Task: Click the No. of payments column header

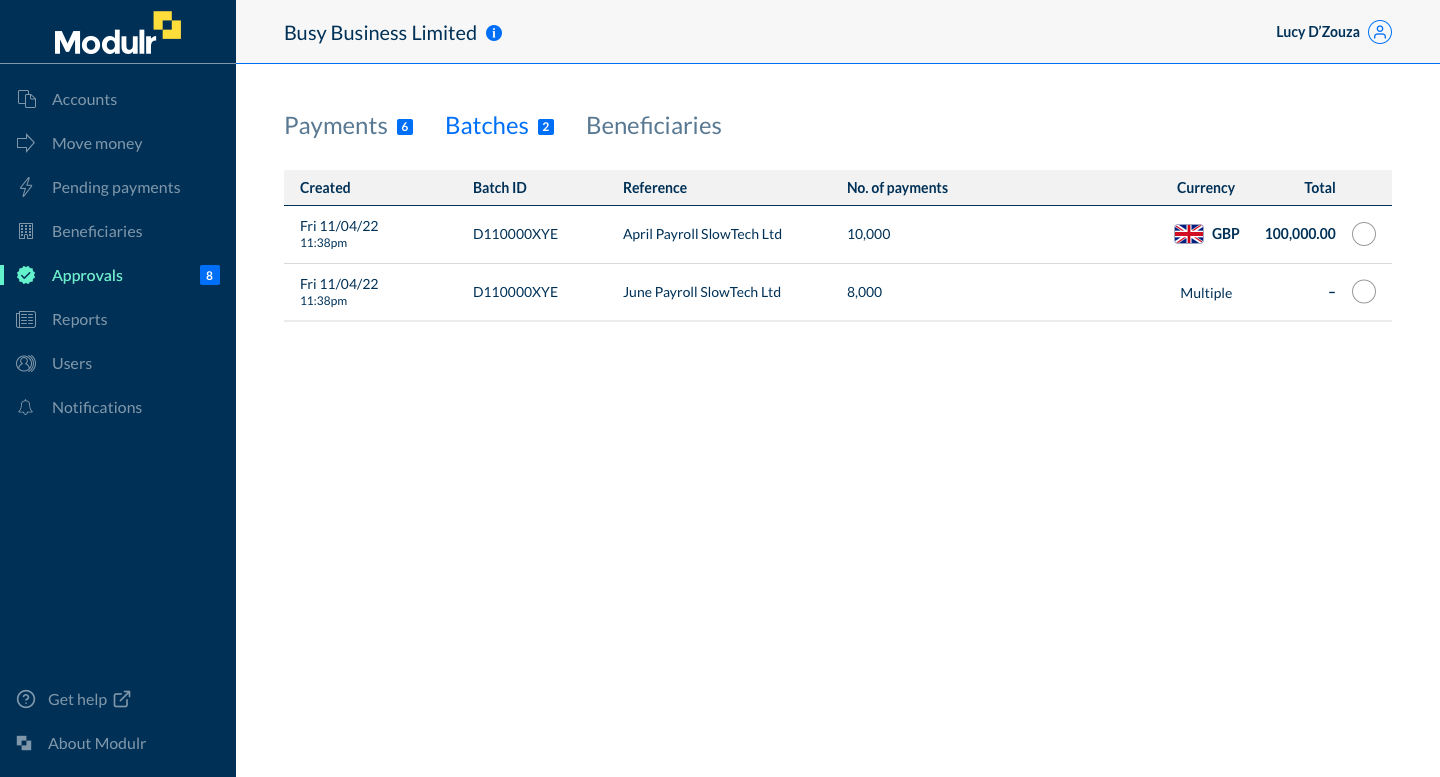Action: click(897, 188)
